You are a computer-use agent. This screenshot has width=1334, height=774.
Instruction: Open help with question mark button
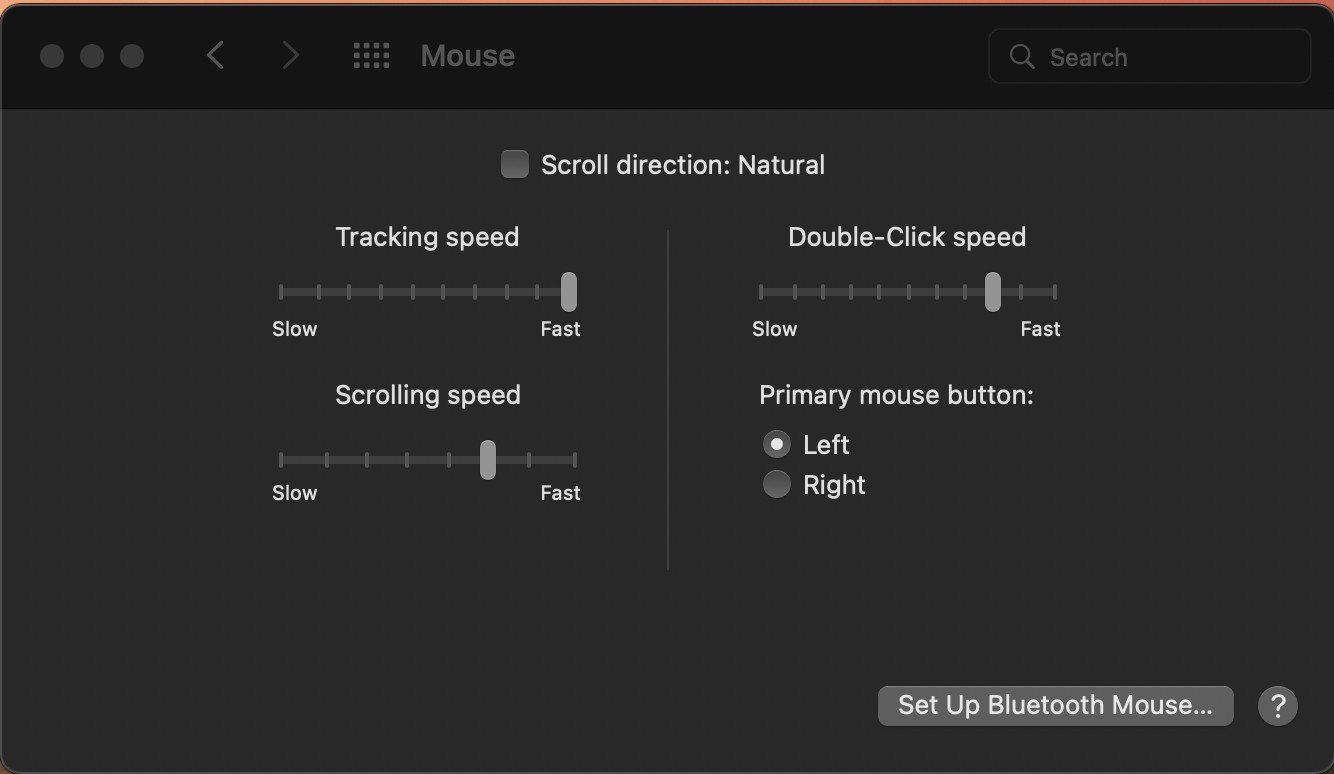[1277, 706]
